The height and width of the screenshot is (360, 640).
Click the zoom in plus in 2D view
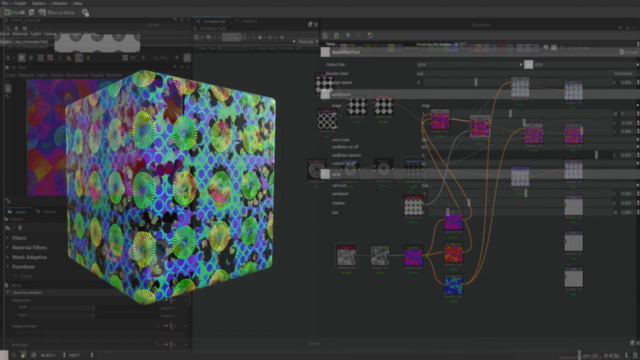pos(177,58)
